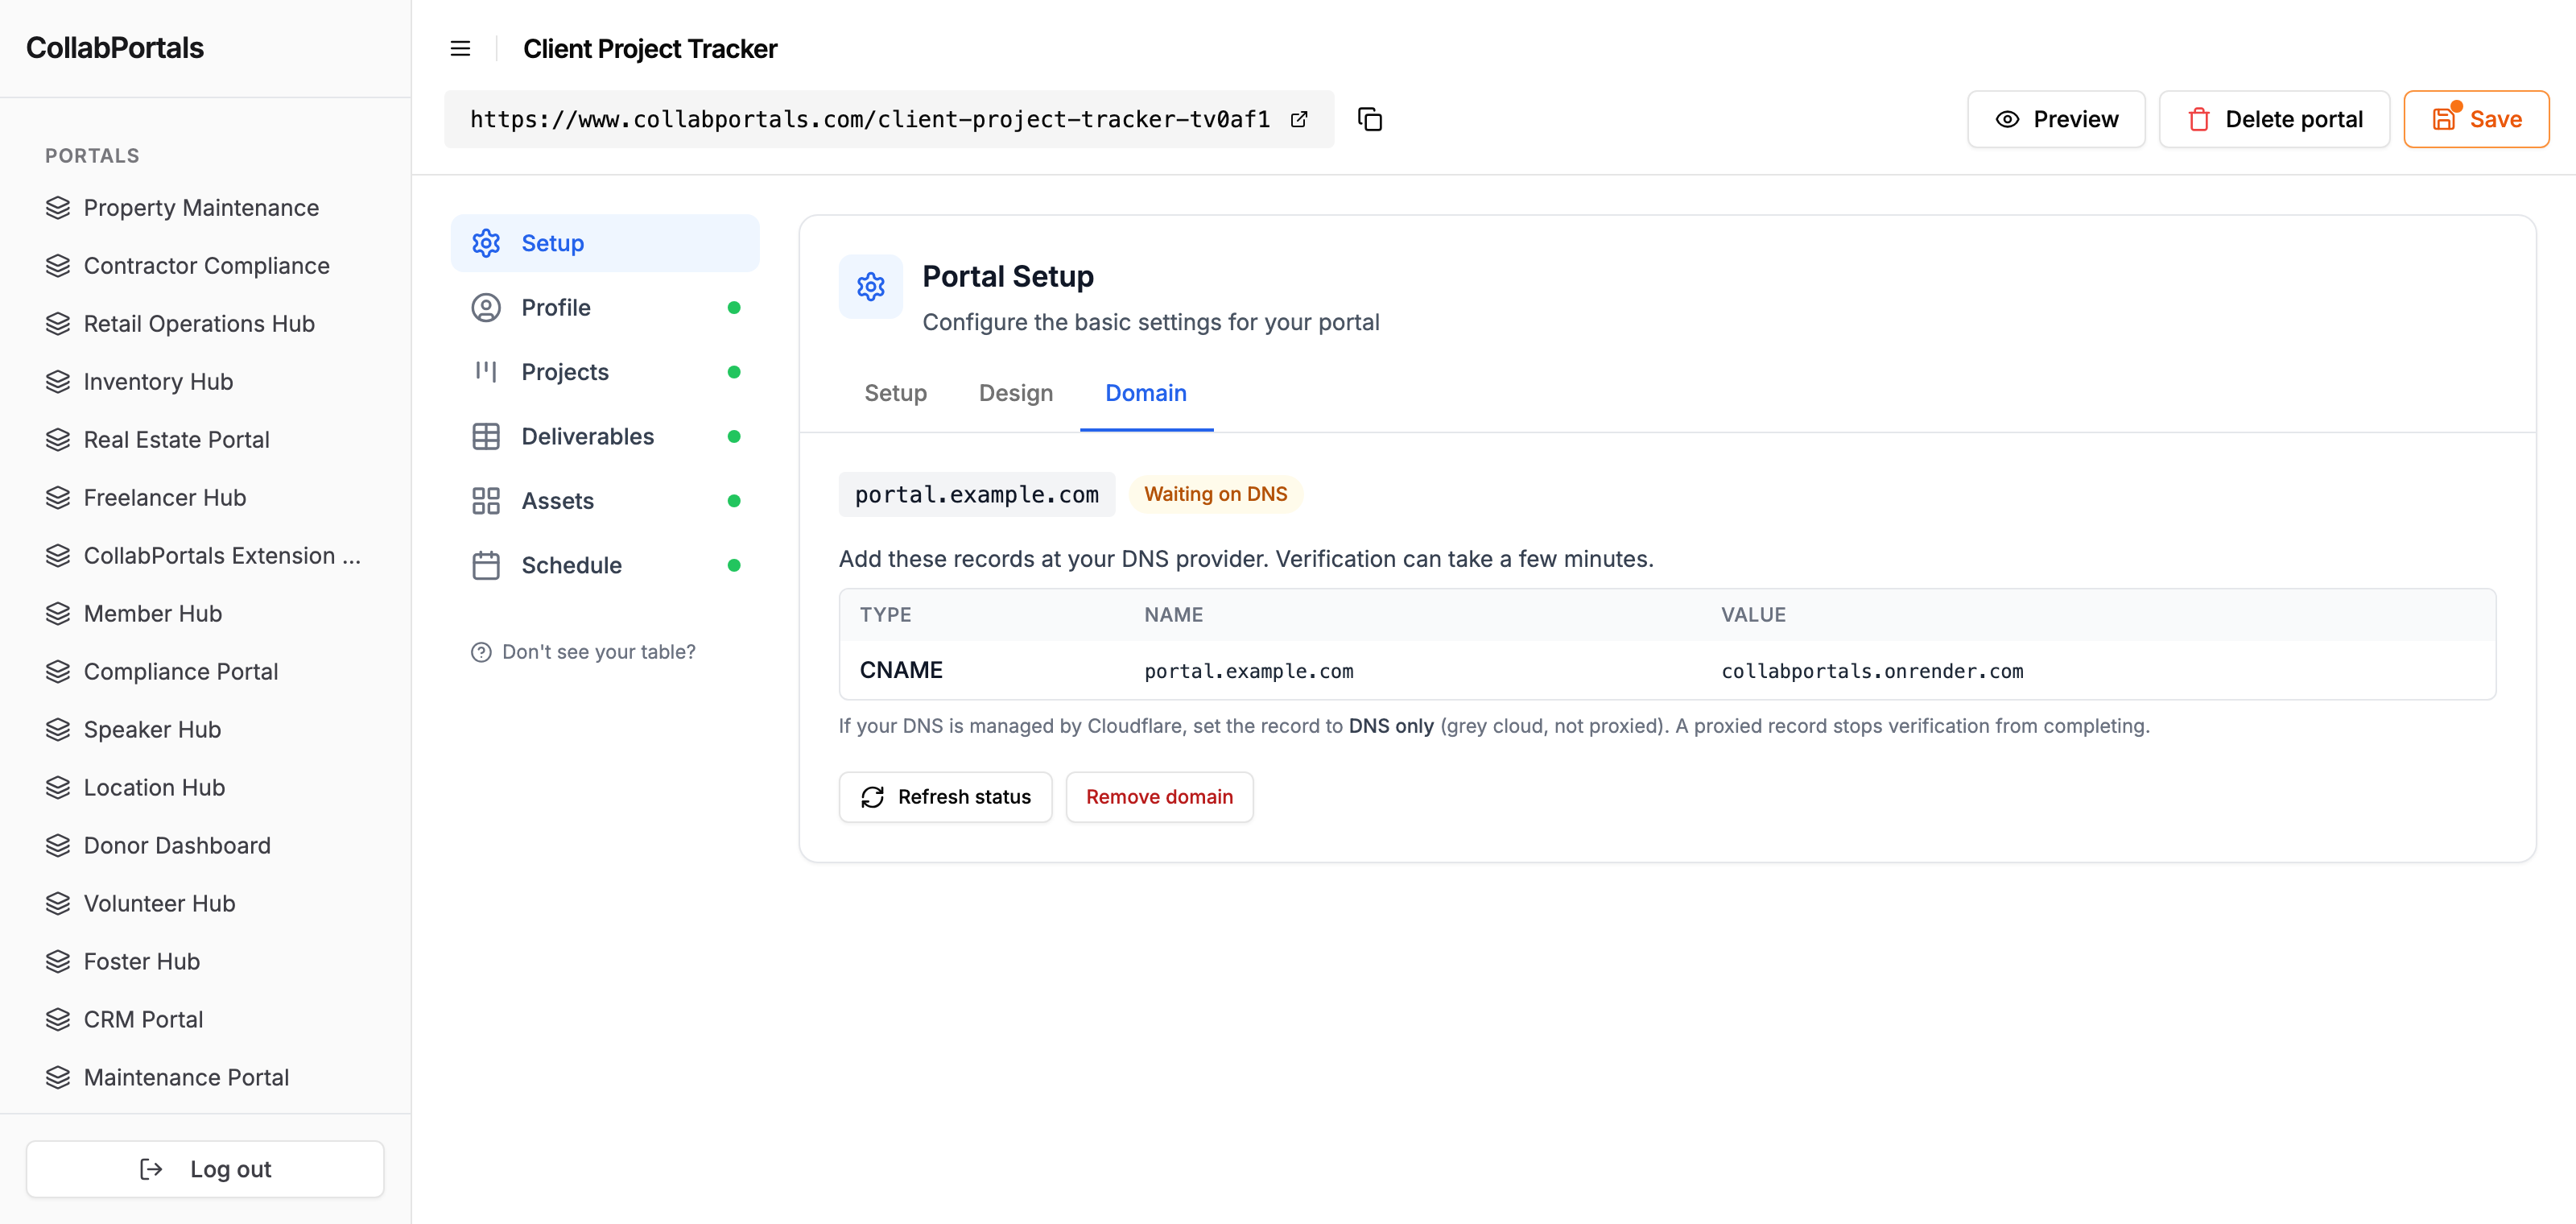Open portal URL via external link icon
This screenshot has height=1224, width=2576.
tap(1299, 119)
